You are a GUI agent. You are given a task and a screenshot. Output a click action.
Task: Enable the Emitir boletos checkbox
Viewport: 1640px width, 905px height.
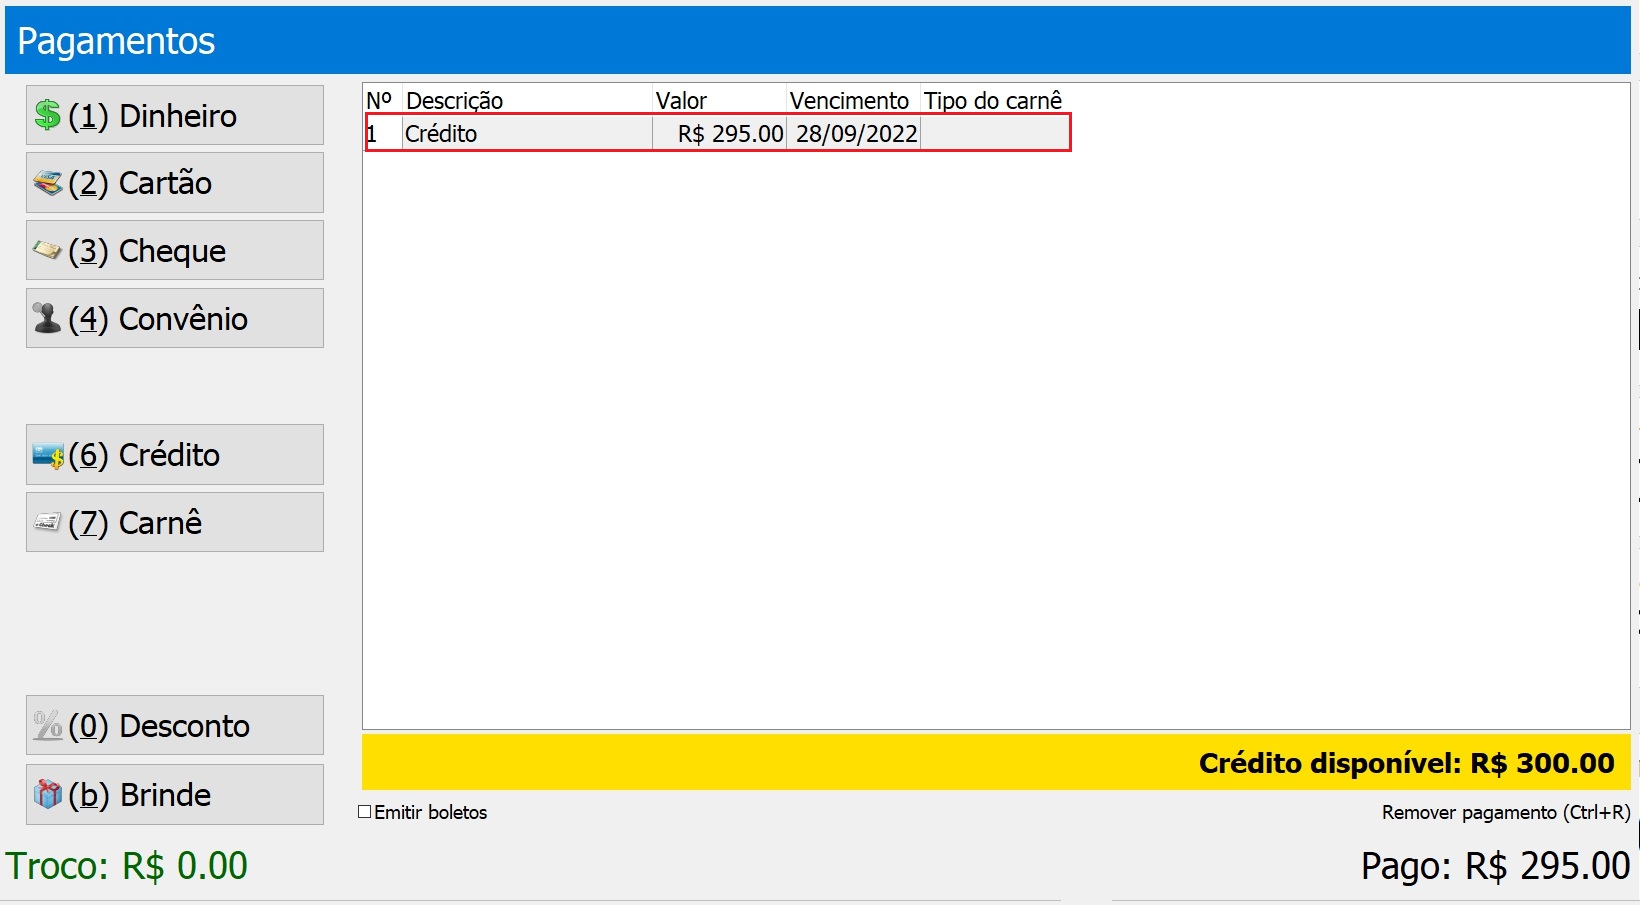[x=364, y=812]
